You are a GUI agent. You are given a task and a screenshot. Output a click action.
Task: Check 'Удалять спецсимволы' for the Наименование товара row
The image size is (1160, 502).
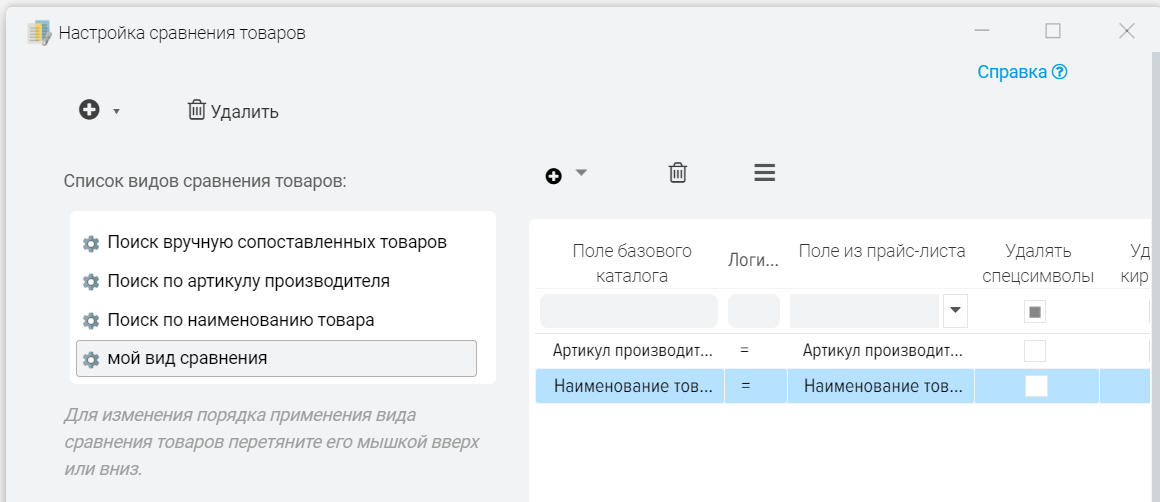[1035, 386]
